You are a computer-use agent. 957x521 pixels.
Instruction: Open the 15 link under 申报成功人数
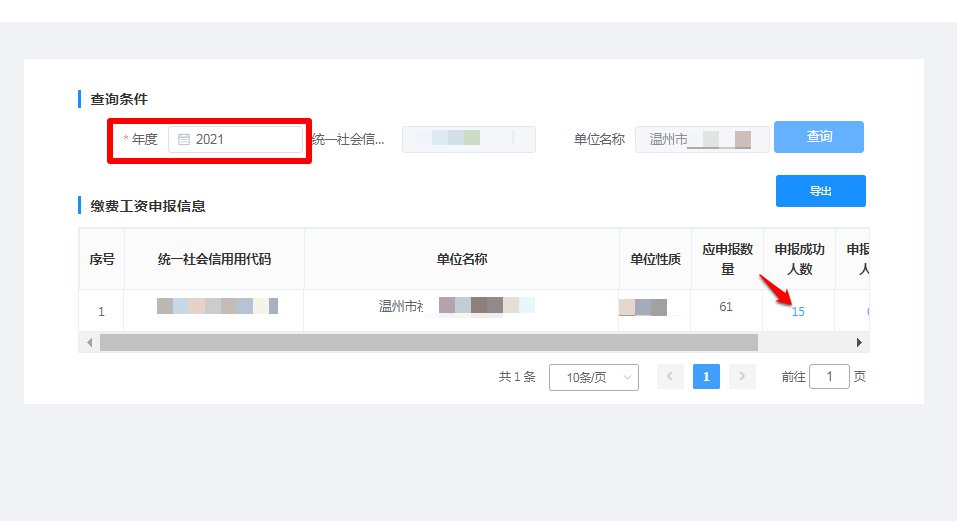798,312
